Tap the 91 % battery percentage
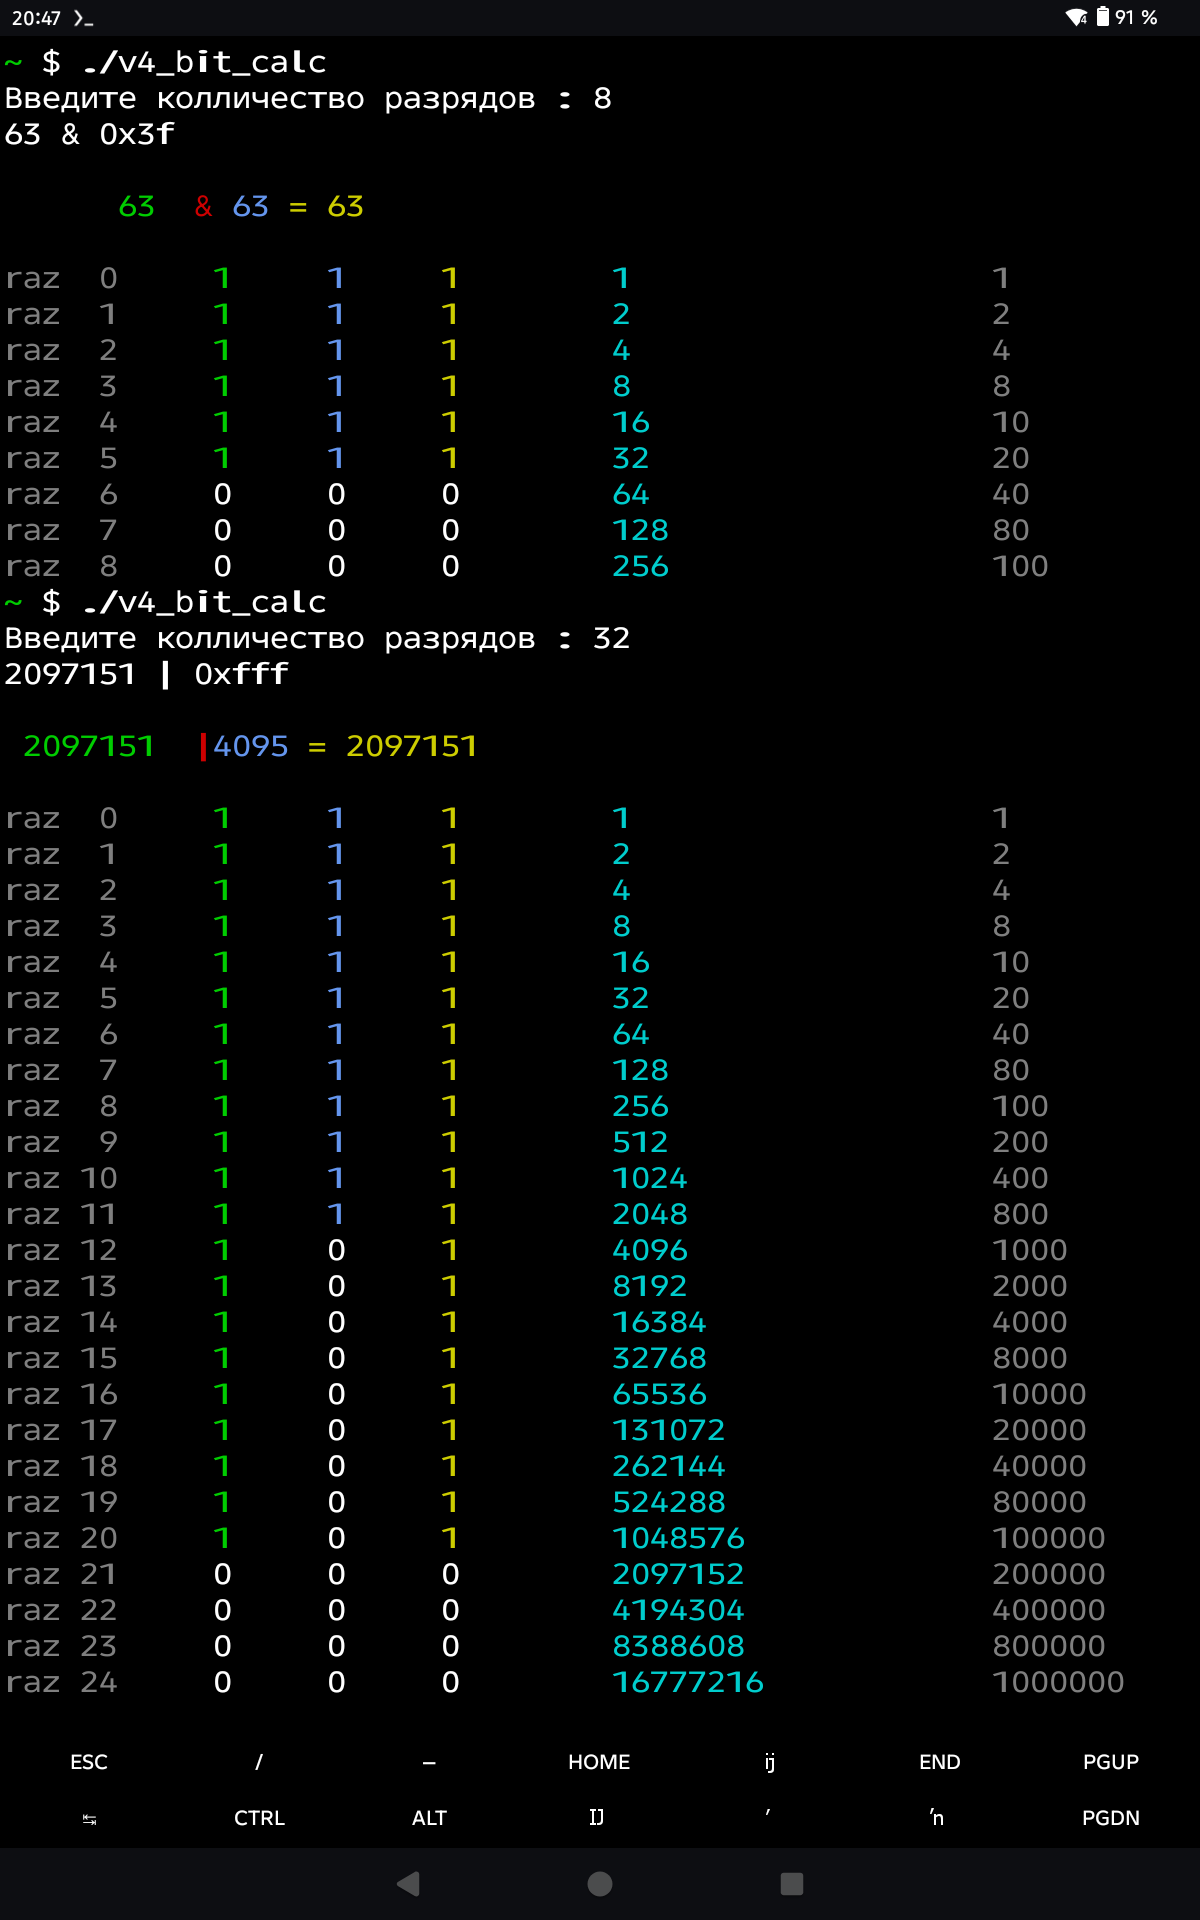The width and height of the screenshot is (1200, 1920). pyautogui.click(x=1137, y=17)
